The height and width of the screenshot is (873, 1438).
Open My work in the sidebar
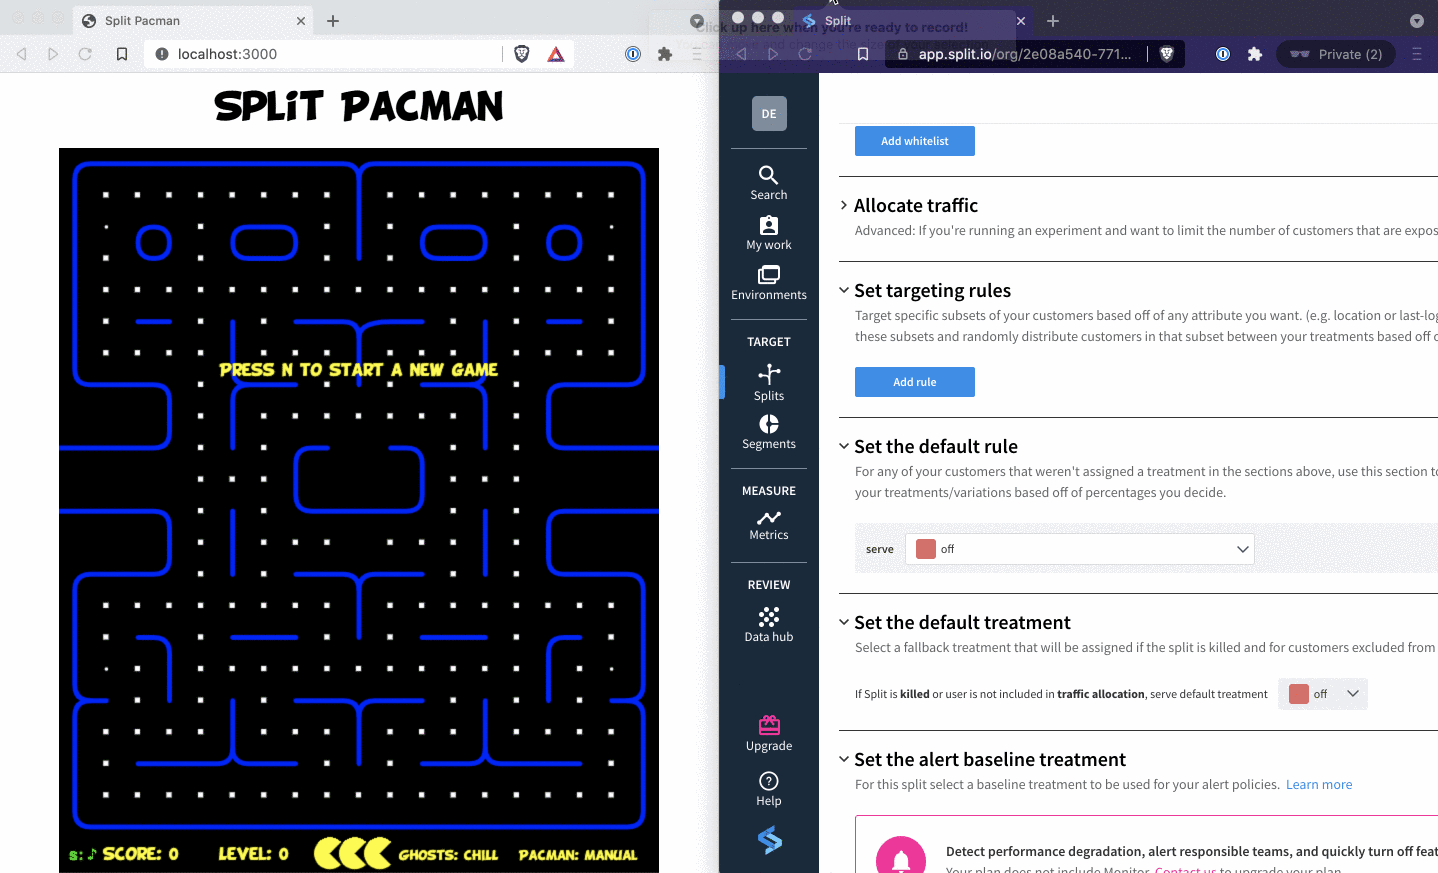click(x=768, y=233)
